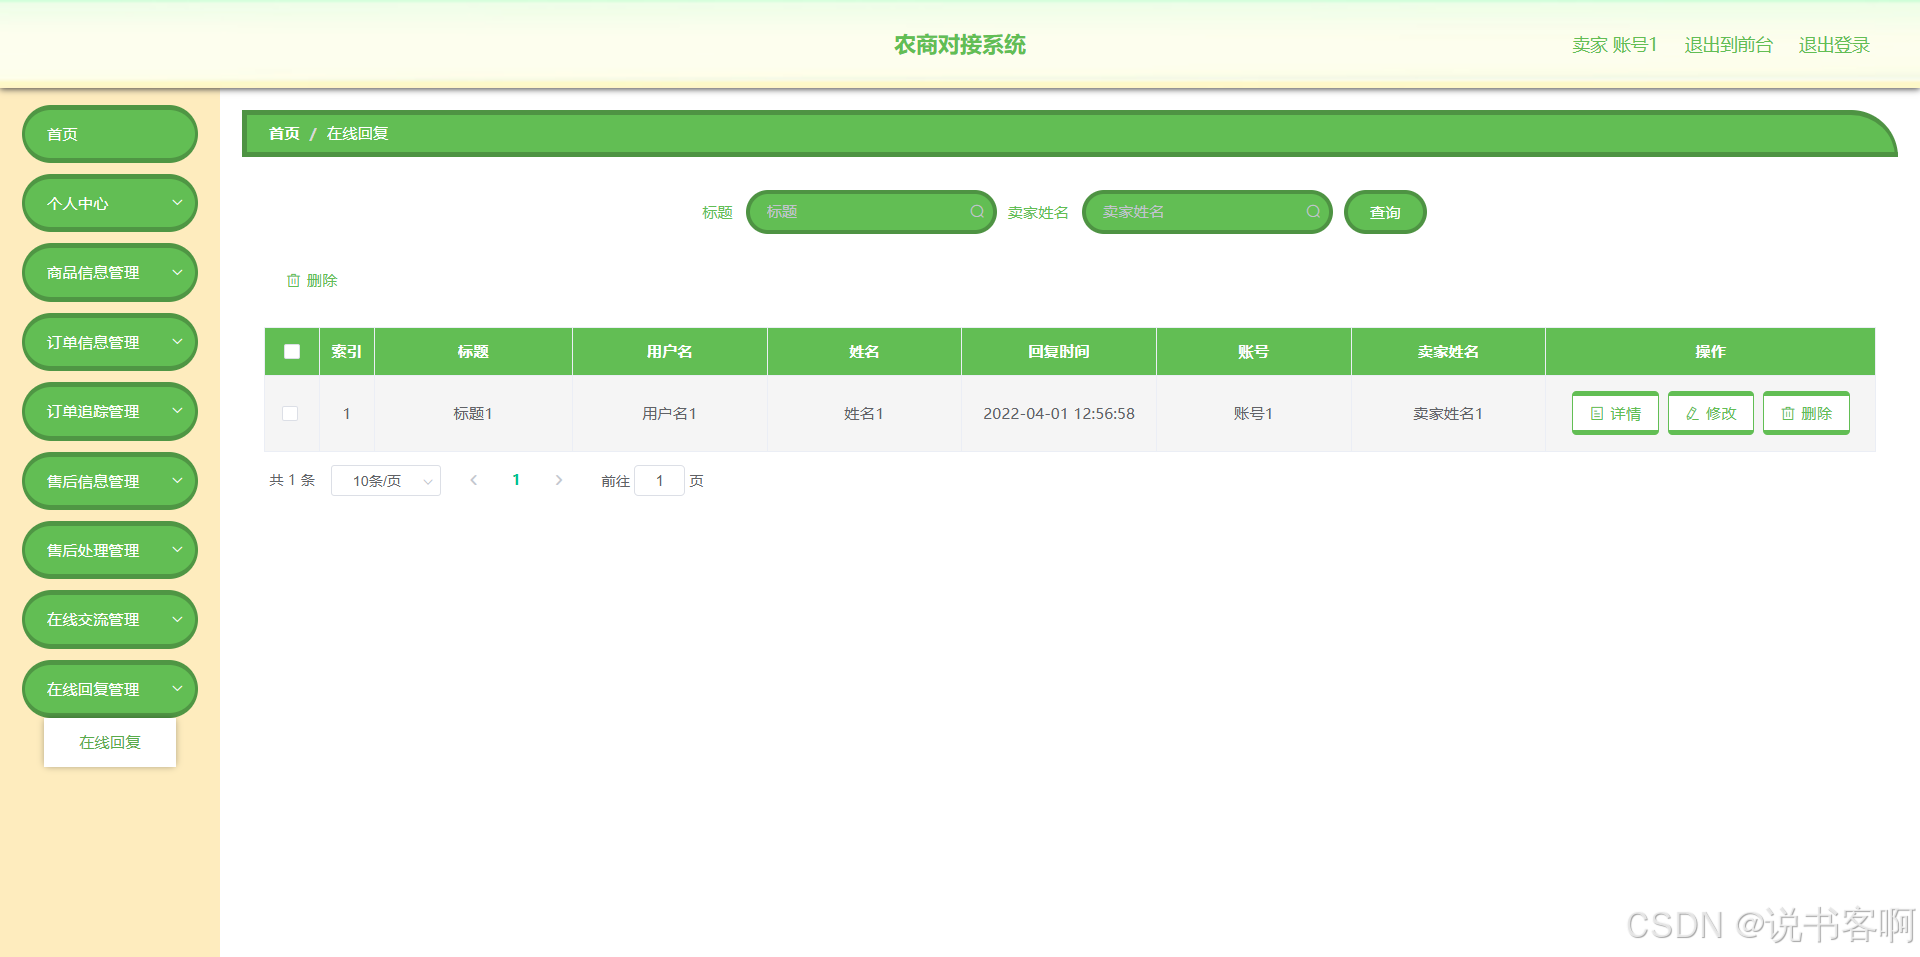Click the 农商对接系统 title

tap(960, 45)
